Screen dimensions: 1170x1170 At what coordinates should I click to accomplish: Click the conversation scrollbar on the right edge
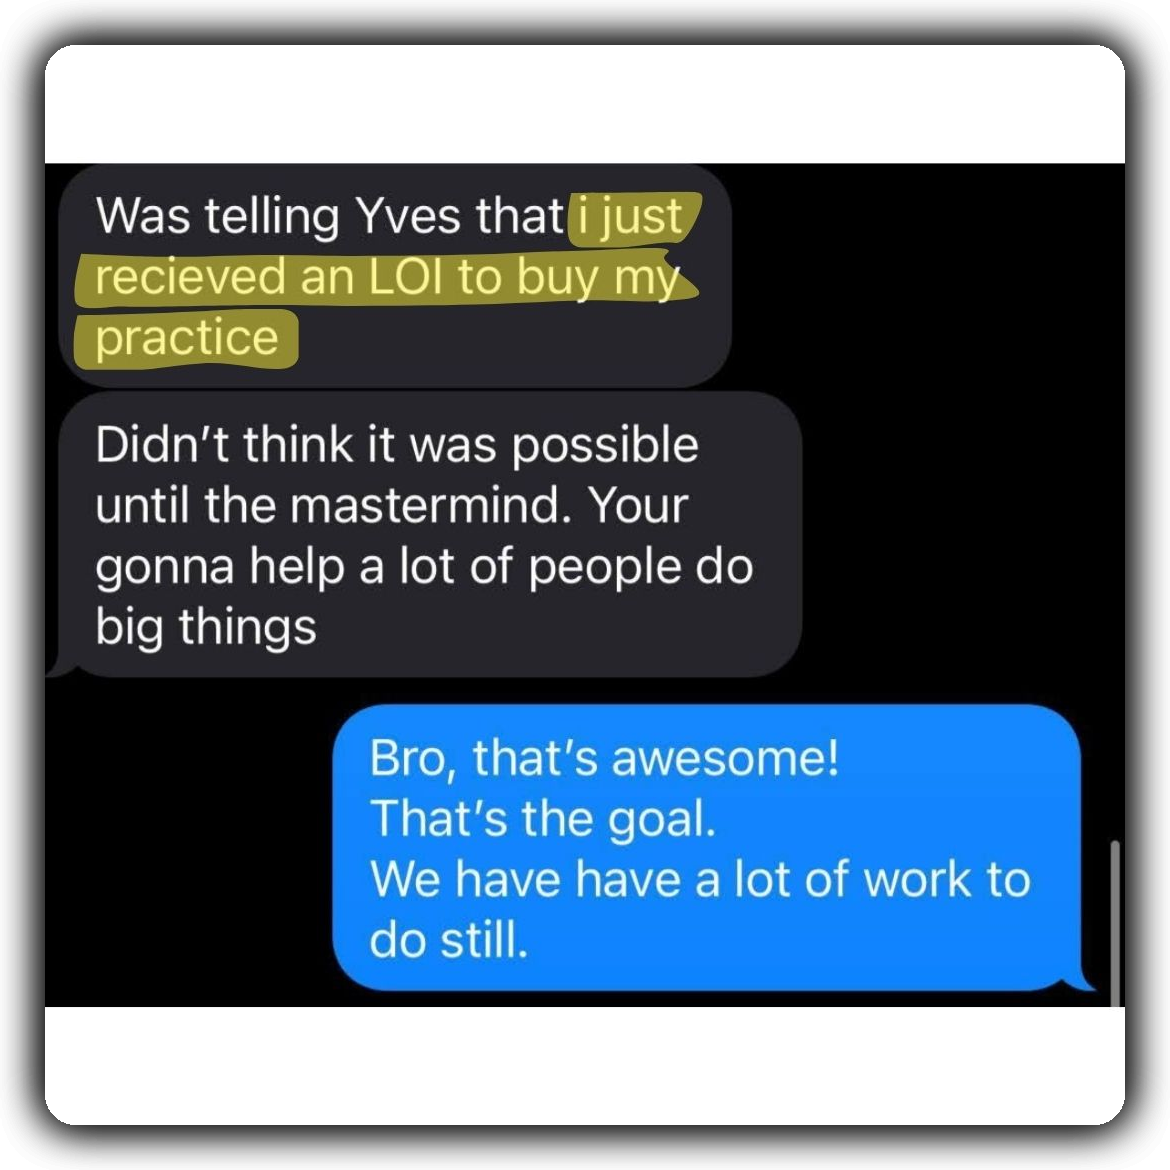pyautogui.click(x=1116, y=923)
